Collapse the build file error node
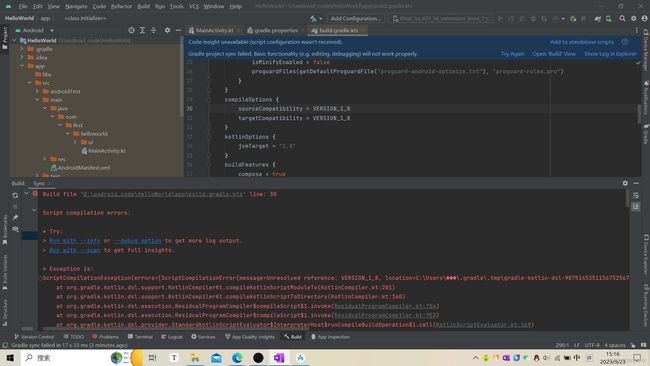 pyautogui.click(x=26, y=194)
